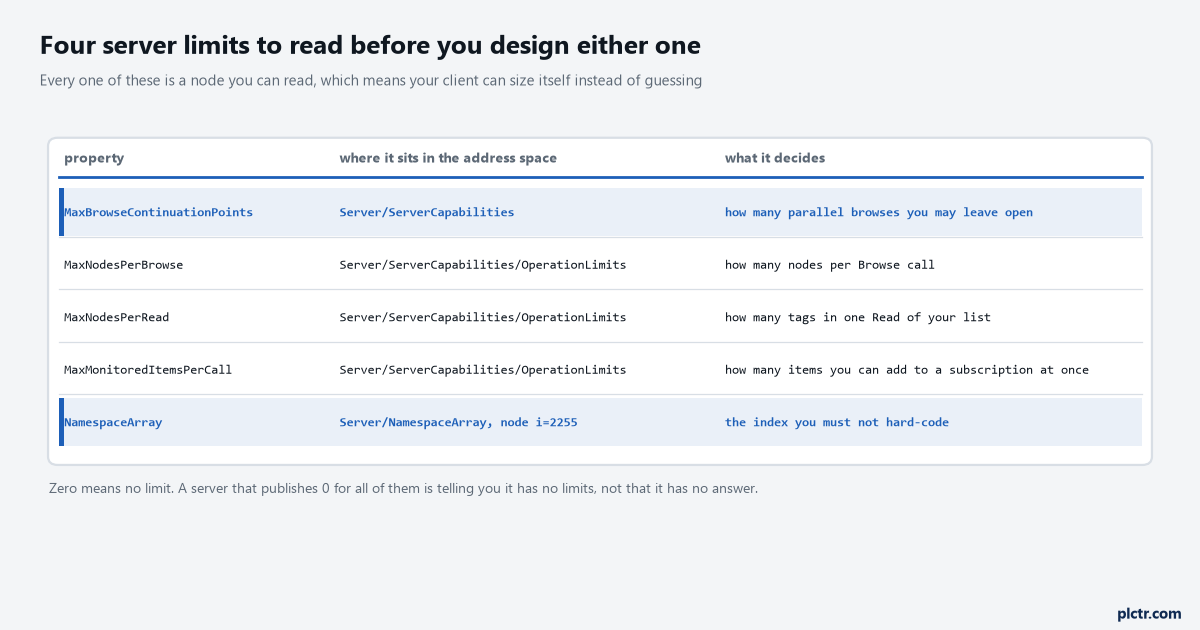Select "how many parallel browses you may leave open"

point(879,212)
